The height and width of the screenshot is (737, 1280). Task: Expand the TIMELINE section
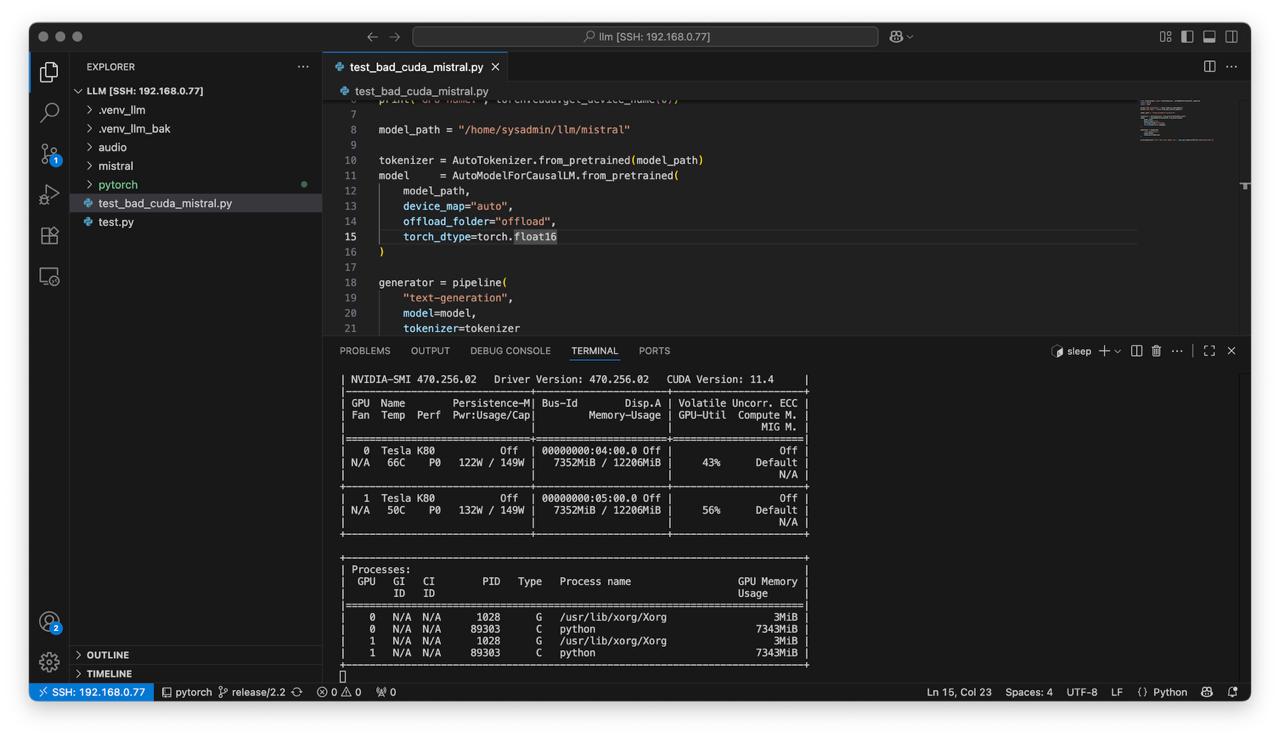tap(196, 674)
